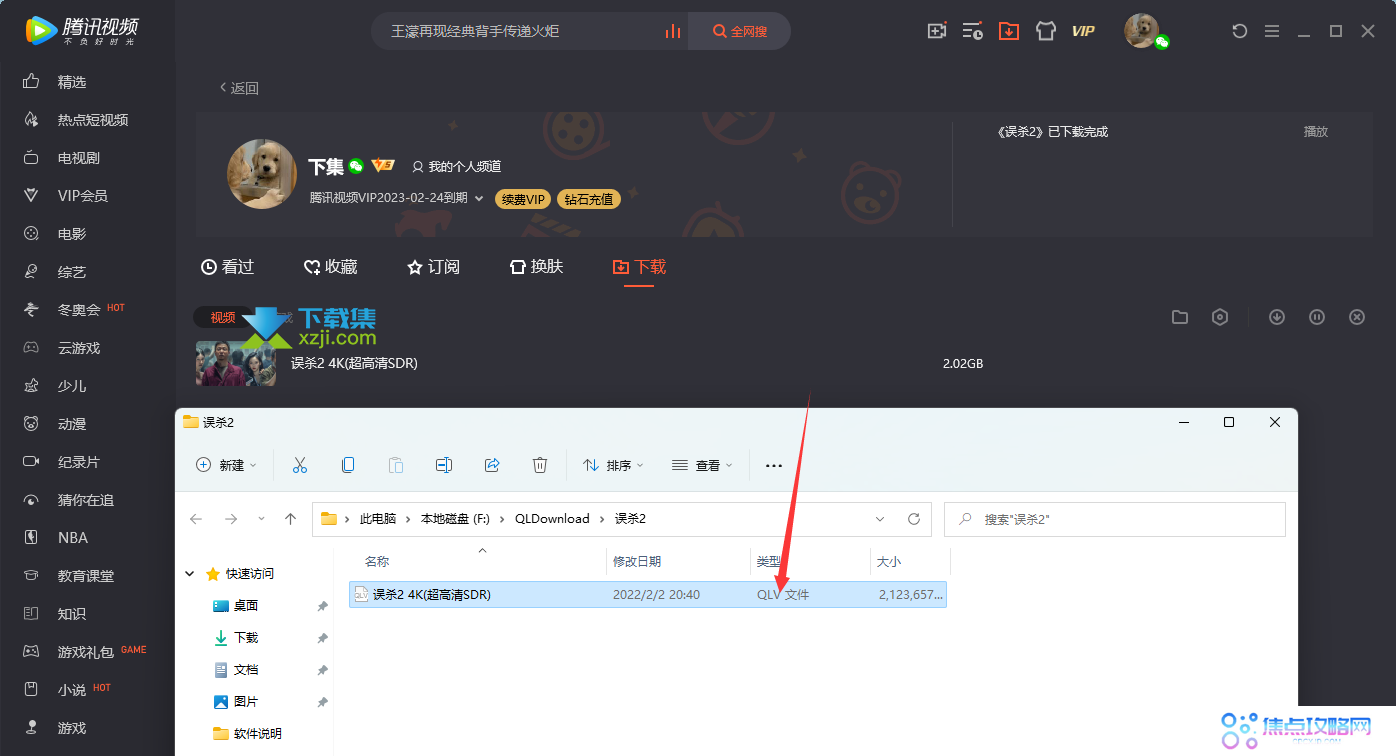This screenshot has height=756, width=1396.
Task: Switch to the 订阅 tab
Action: (433, 267)
